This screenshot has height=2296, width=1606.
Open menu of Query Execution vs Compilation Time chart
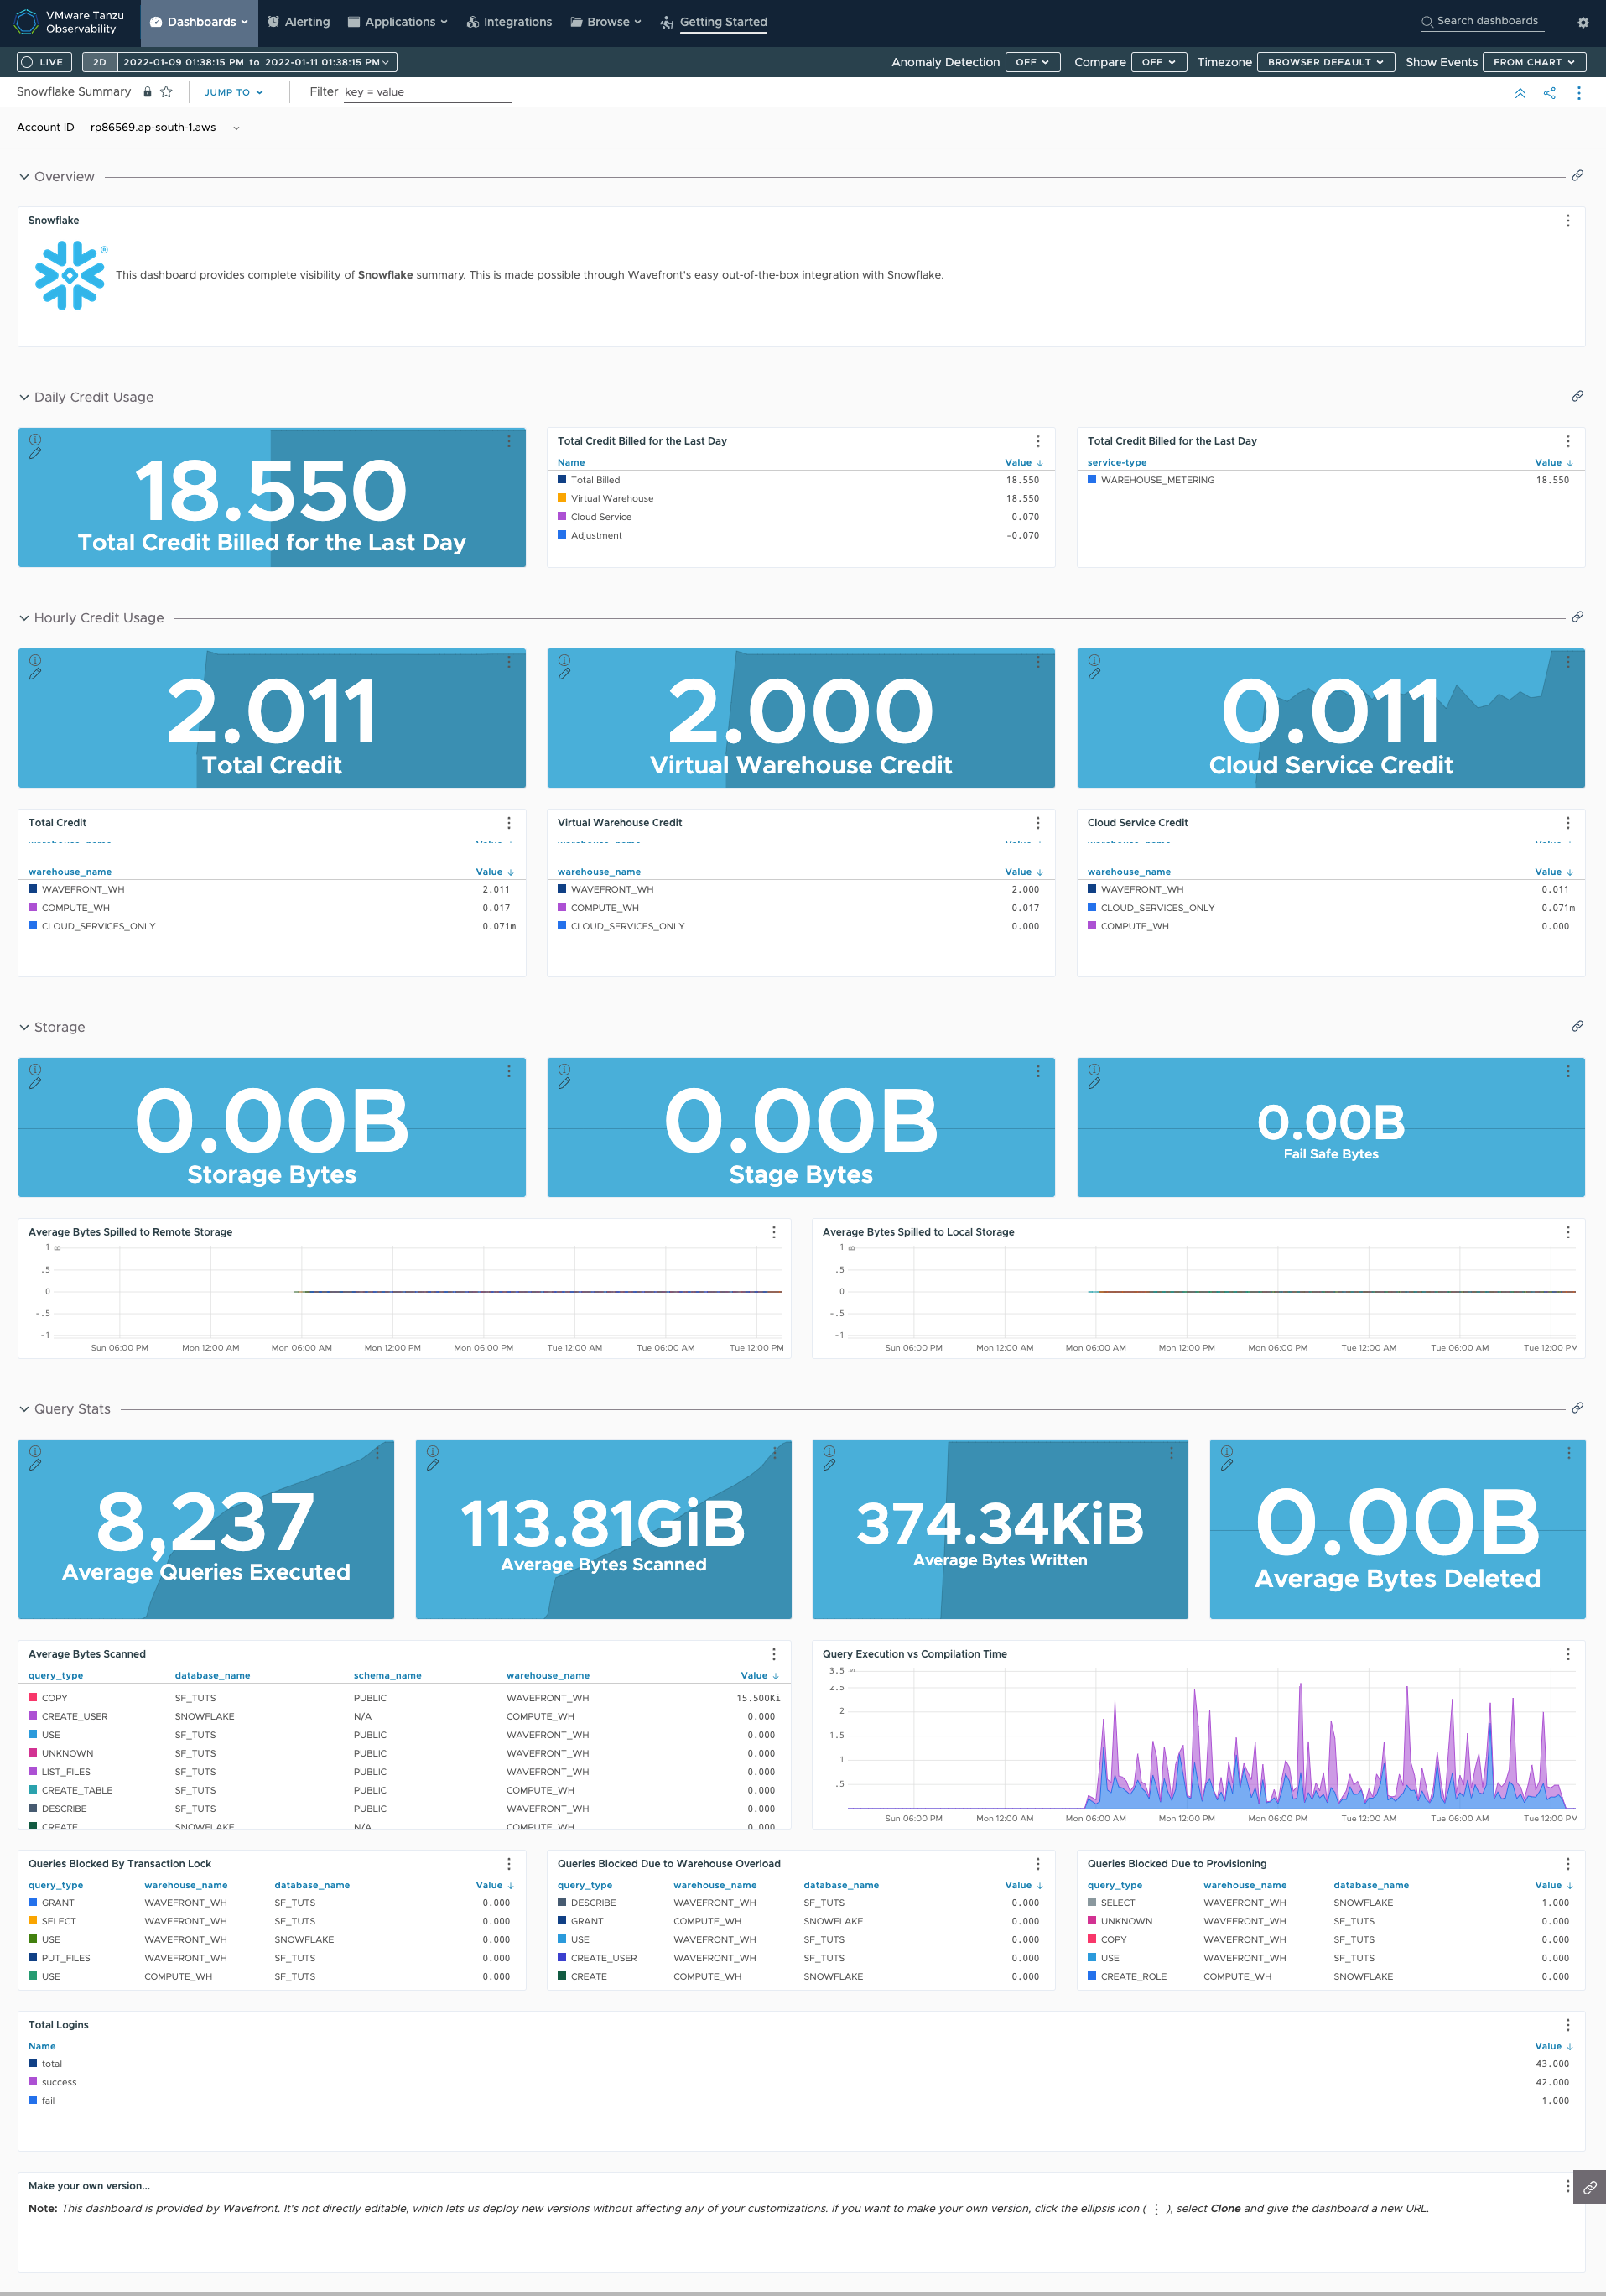point(1567,1654)
